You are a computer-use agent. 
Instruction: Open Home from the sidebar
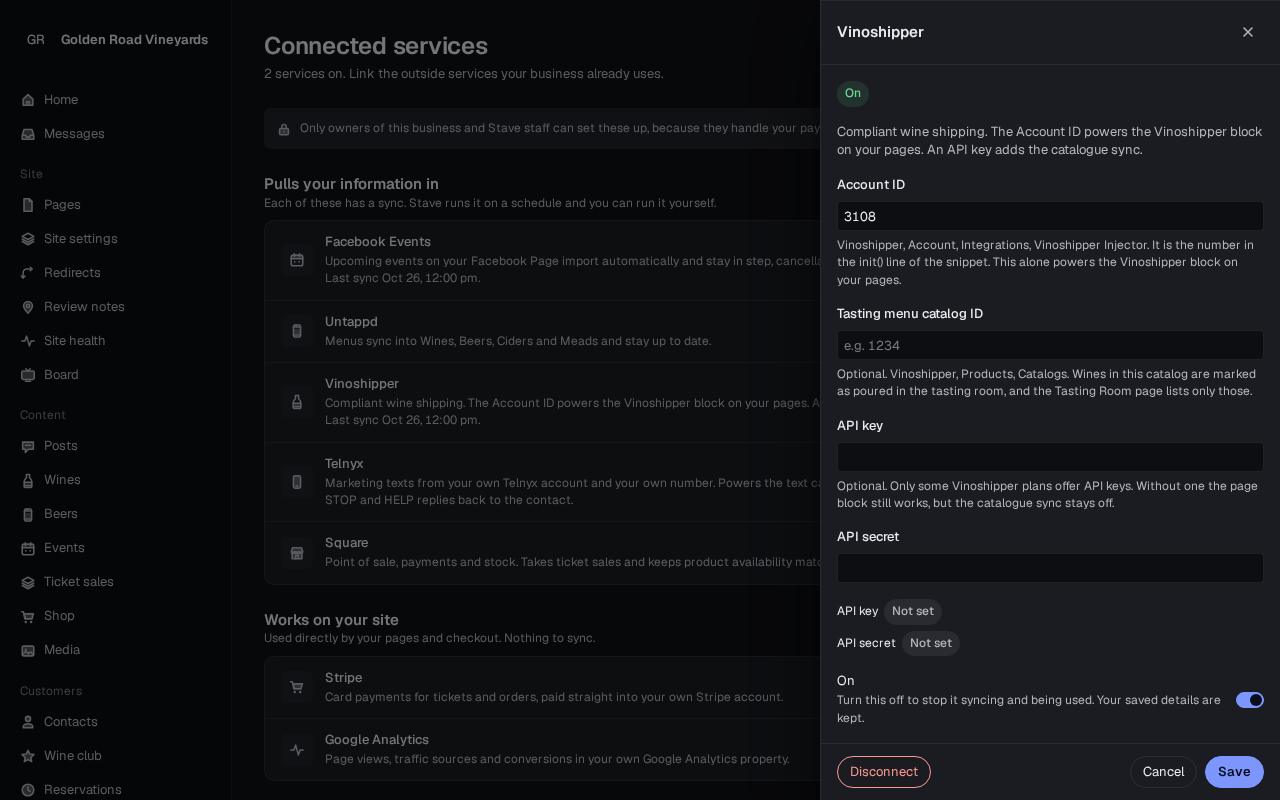115,100
